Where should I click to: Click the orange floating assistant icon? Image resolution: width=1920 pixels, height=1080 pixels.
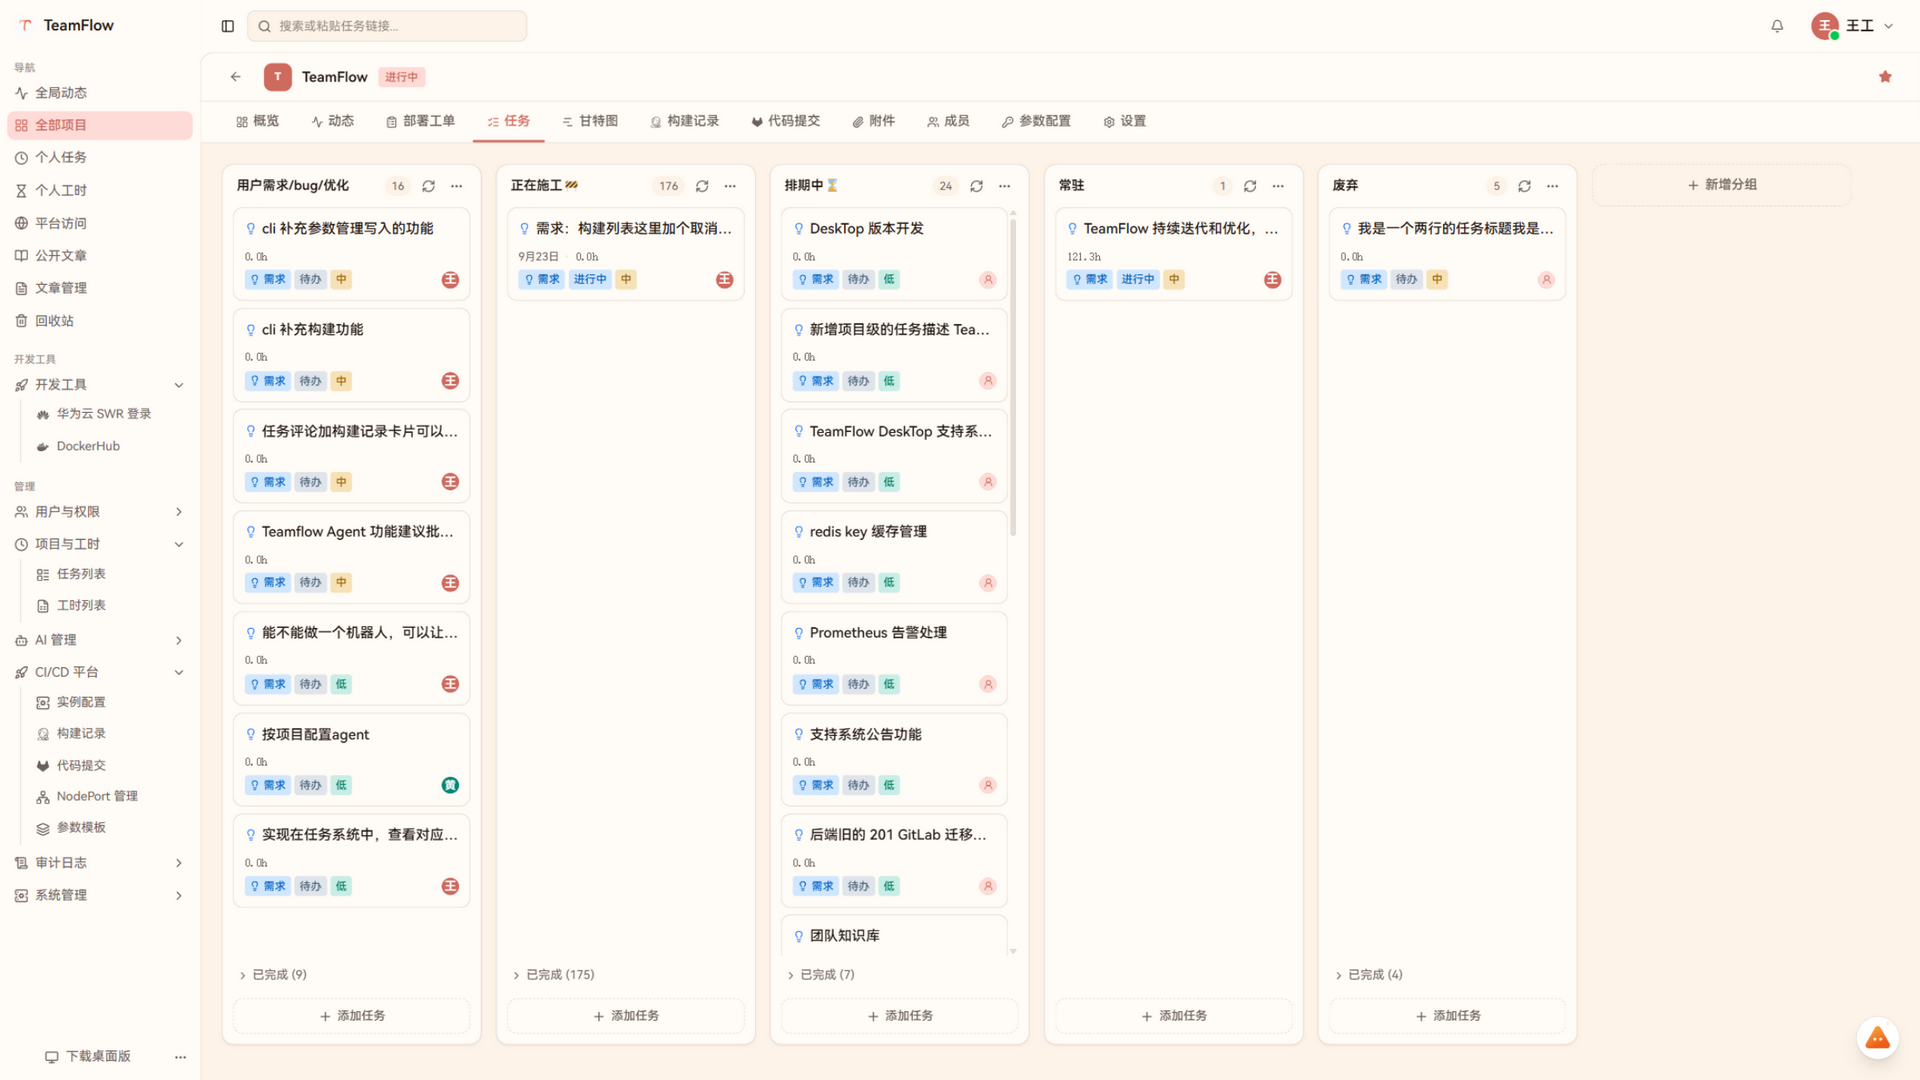coord(1877,1038)
